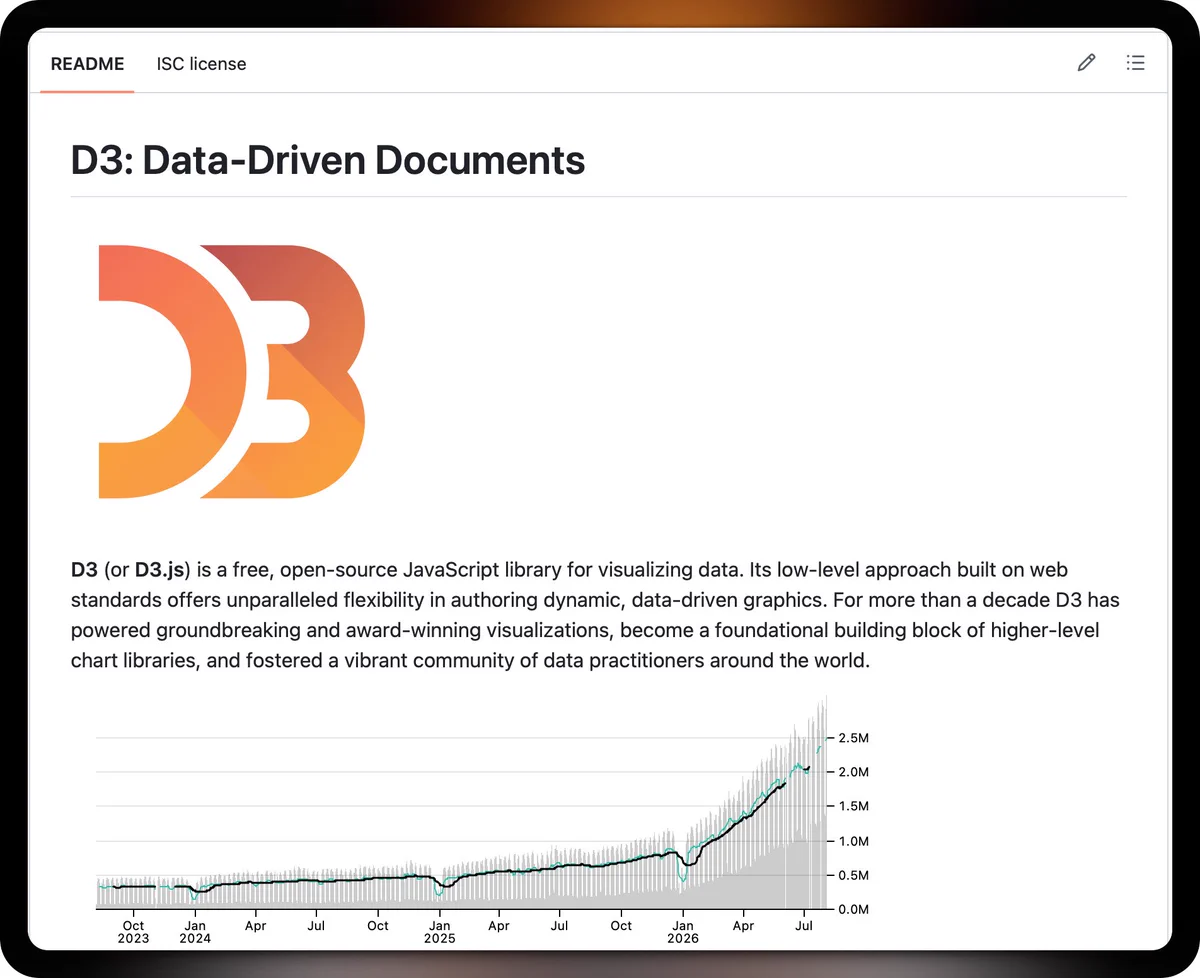This screenshot has height=978, width=1200.
Task: Click the 0.0M axis label
Action: (x=853, y=909)
